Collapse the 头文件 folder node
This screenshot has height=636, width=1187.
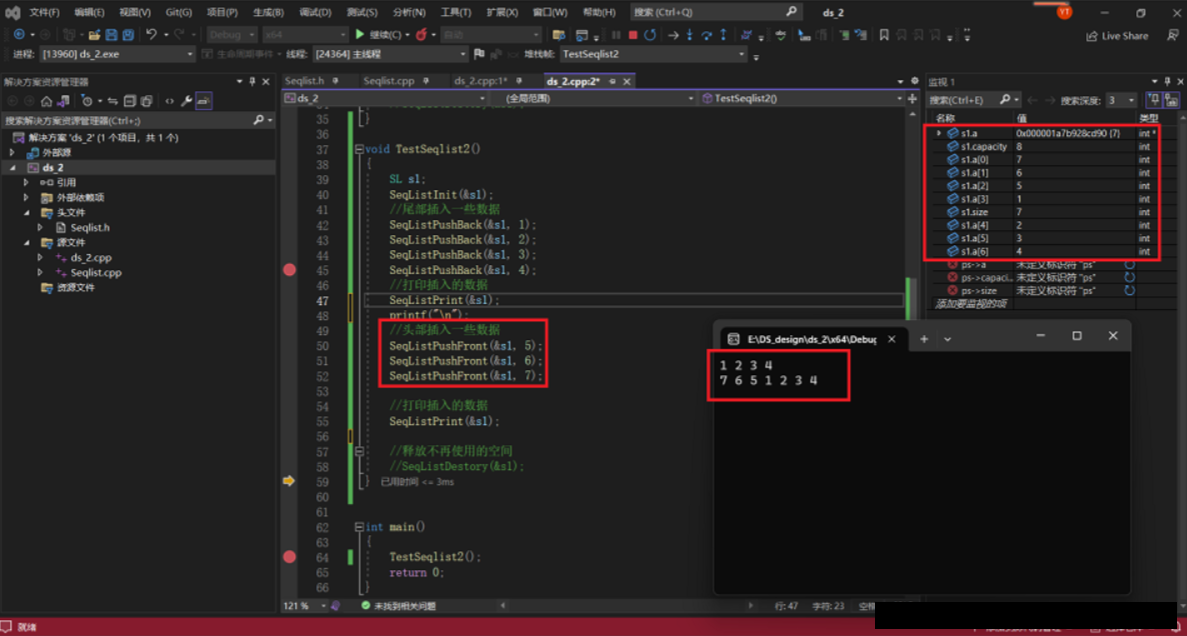[x=27, y=213]
